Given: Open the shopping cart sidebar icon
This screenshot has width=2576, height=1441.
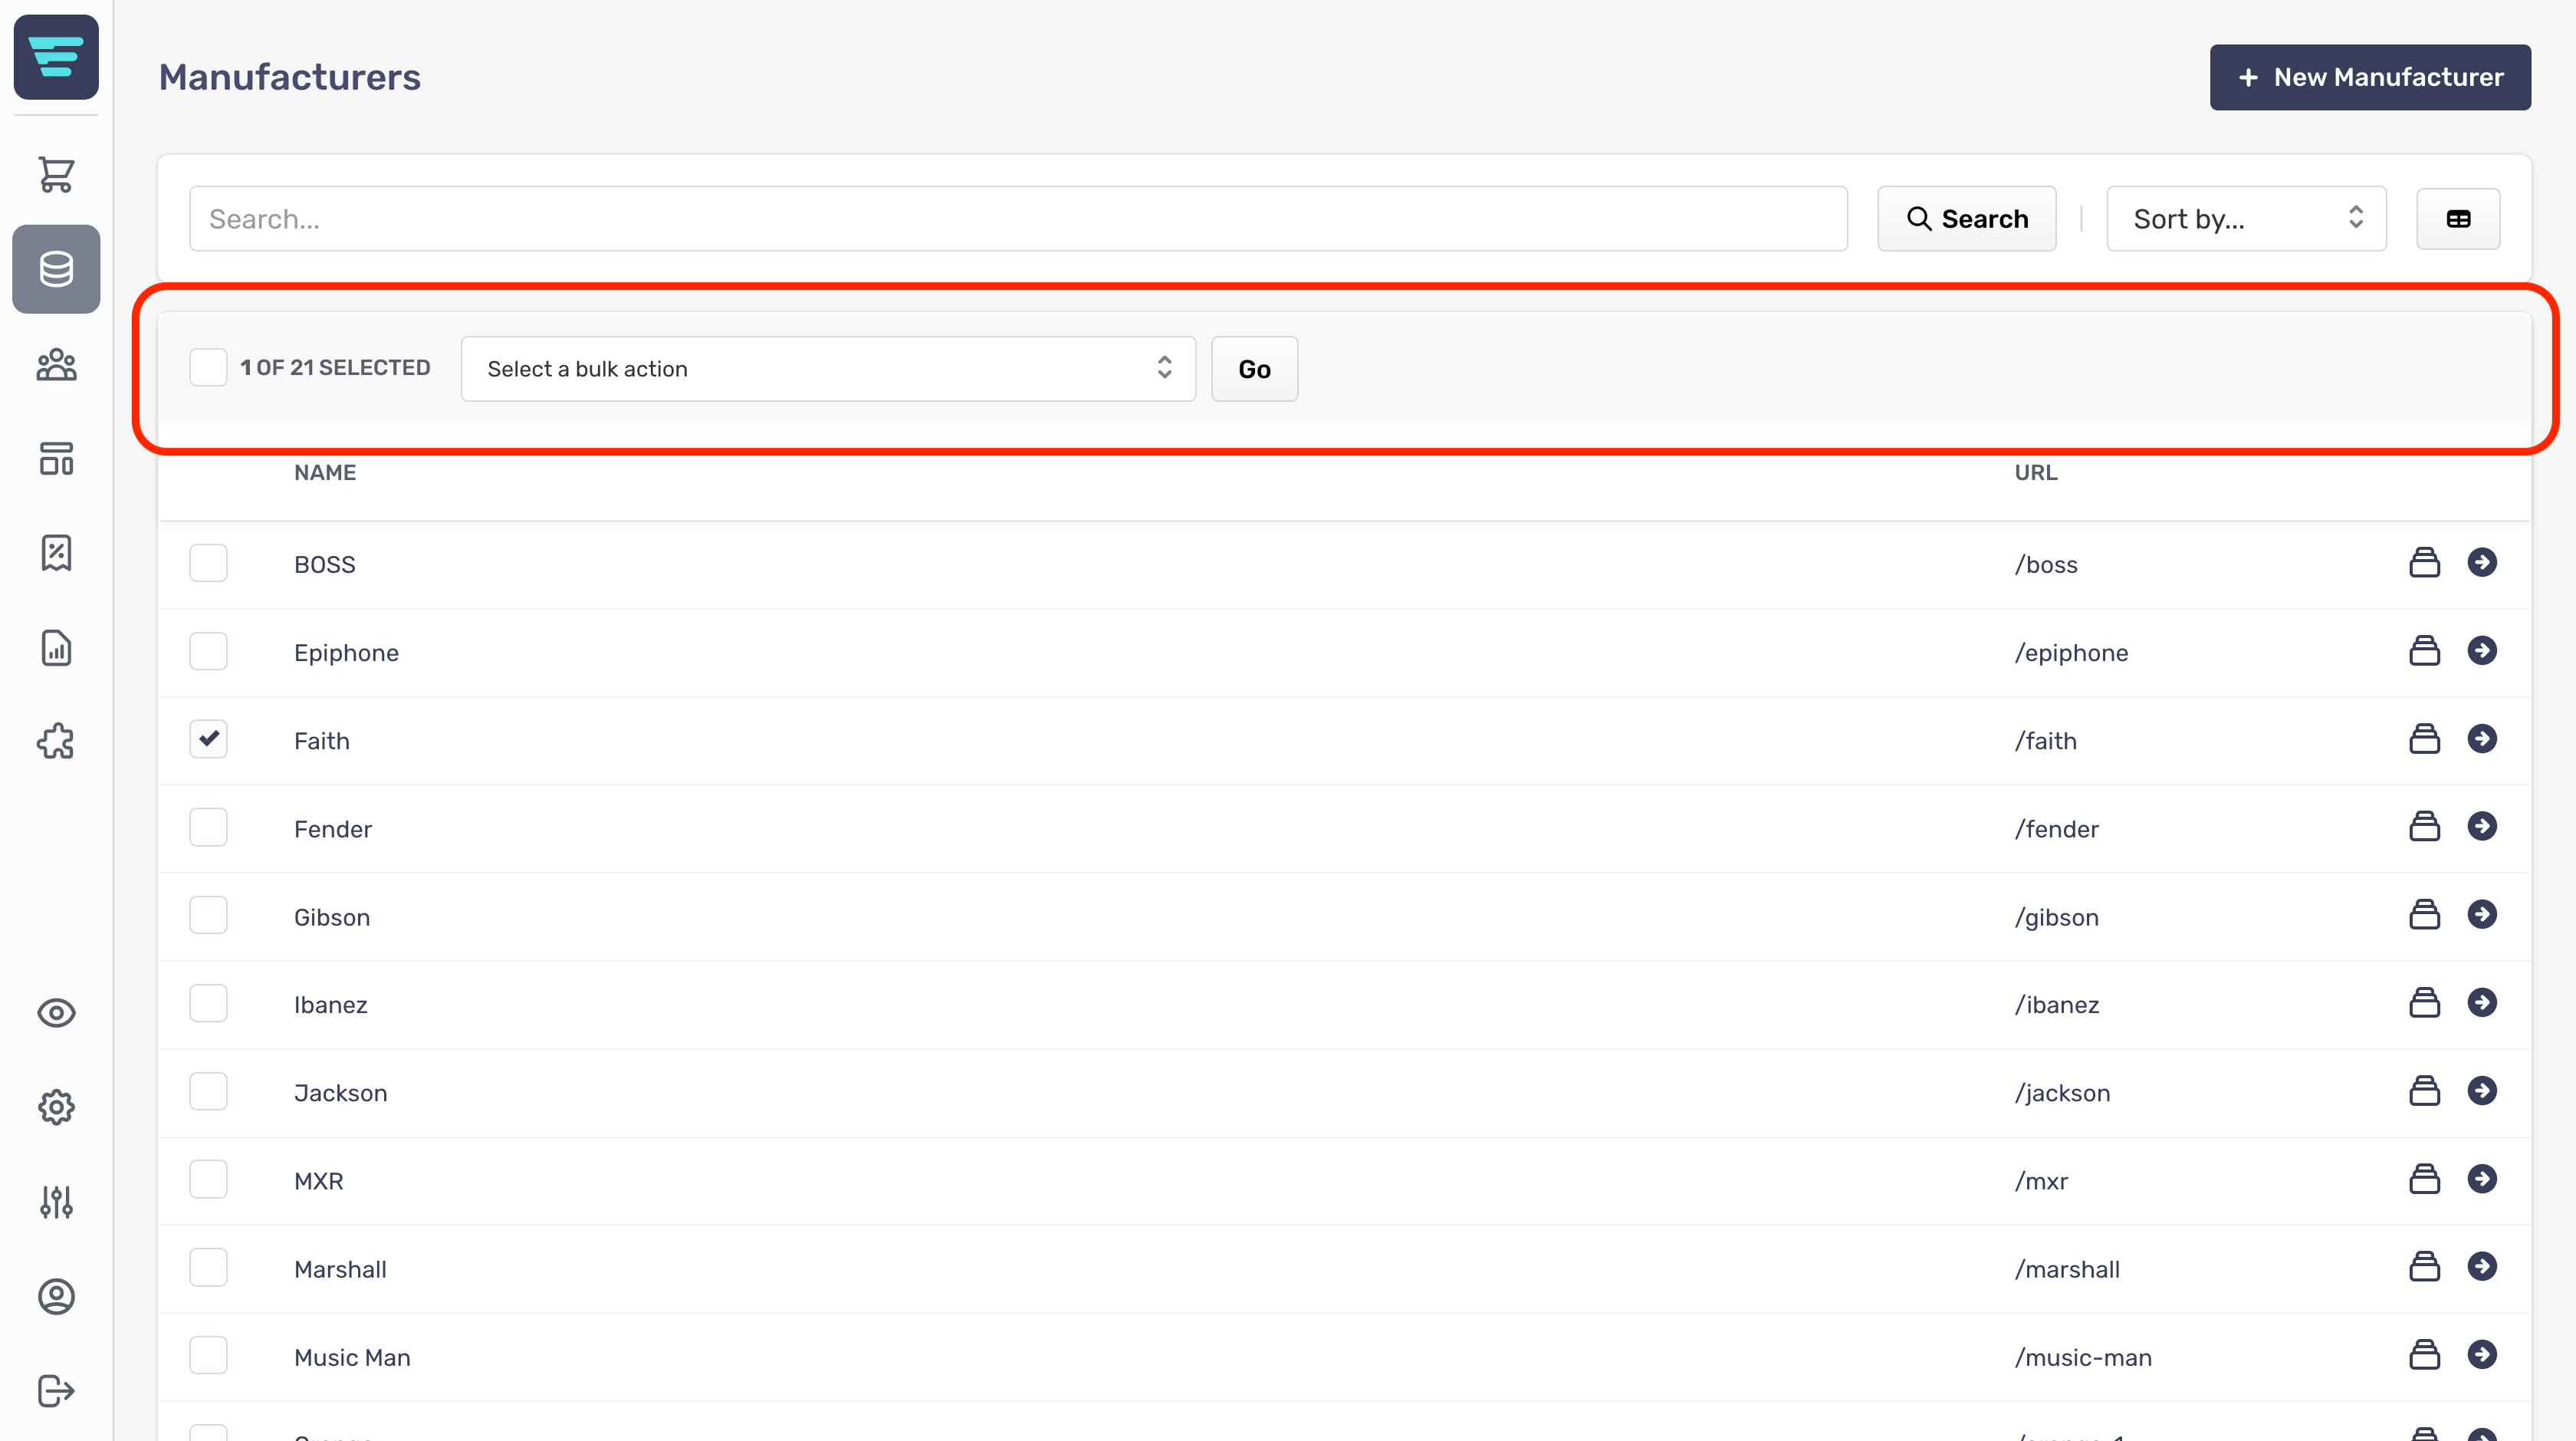Looking at the screenshot, I should click(x=56, y=174).
